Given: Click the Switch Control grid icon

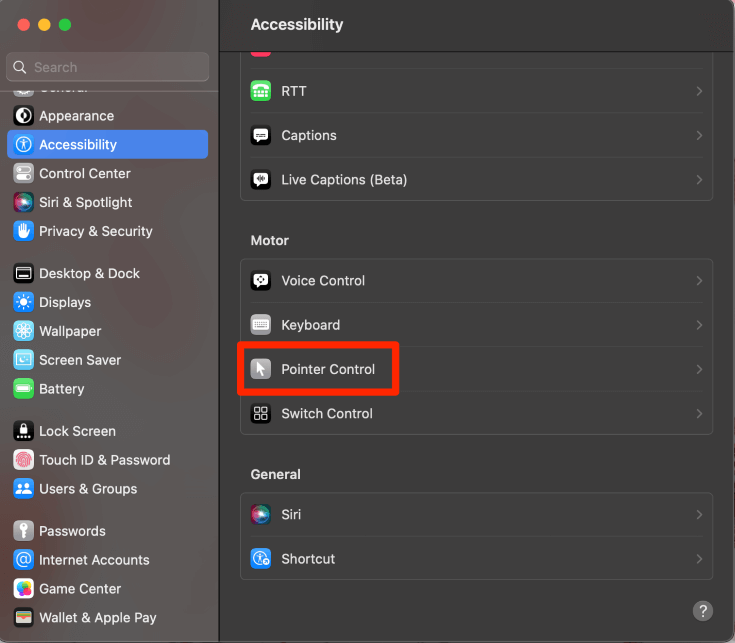Looking at the screenshot, I should pyautogui.click(x=261, y=413).
